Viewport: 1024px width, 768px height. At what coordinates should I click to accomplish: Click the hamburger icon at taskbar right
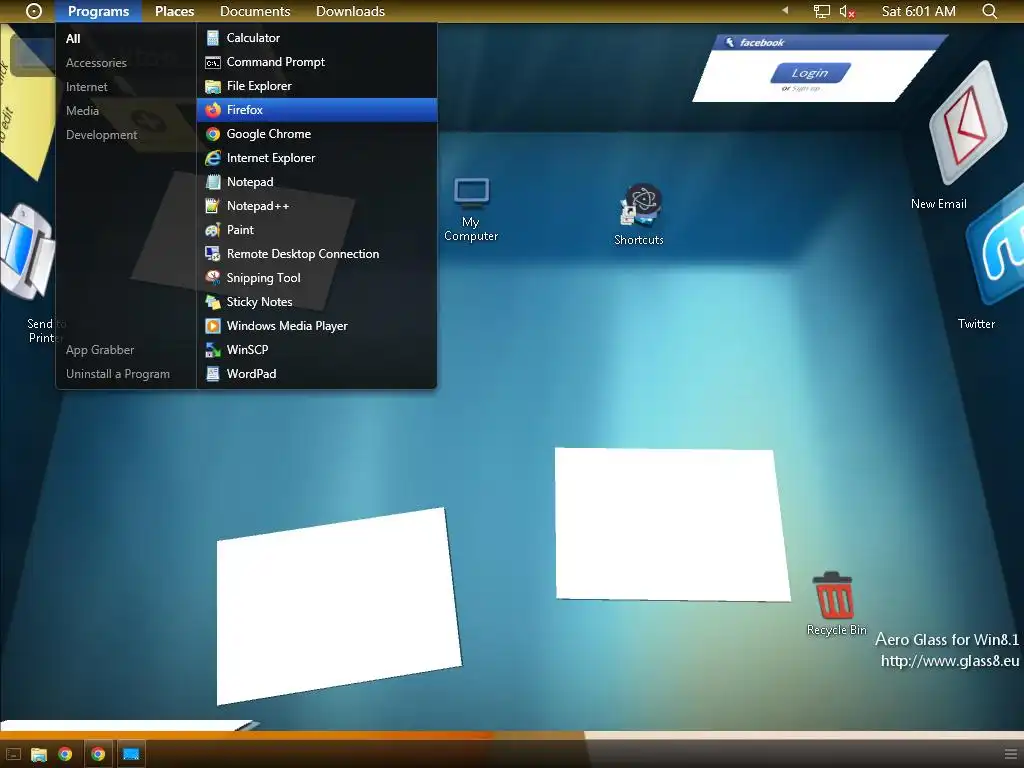(1010, 754)
